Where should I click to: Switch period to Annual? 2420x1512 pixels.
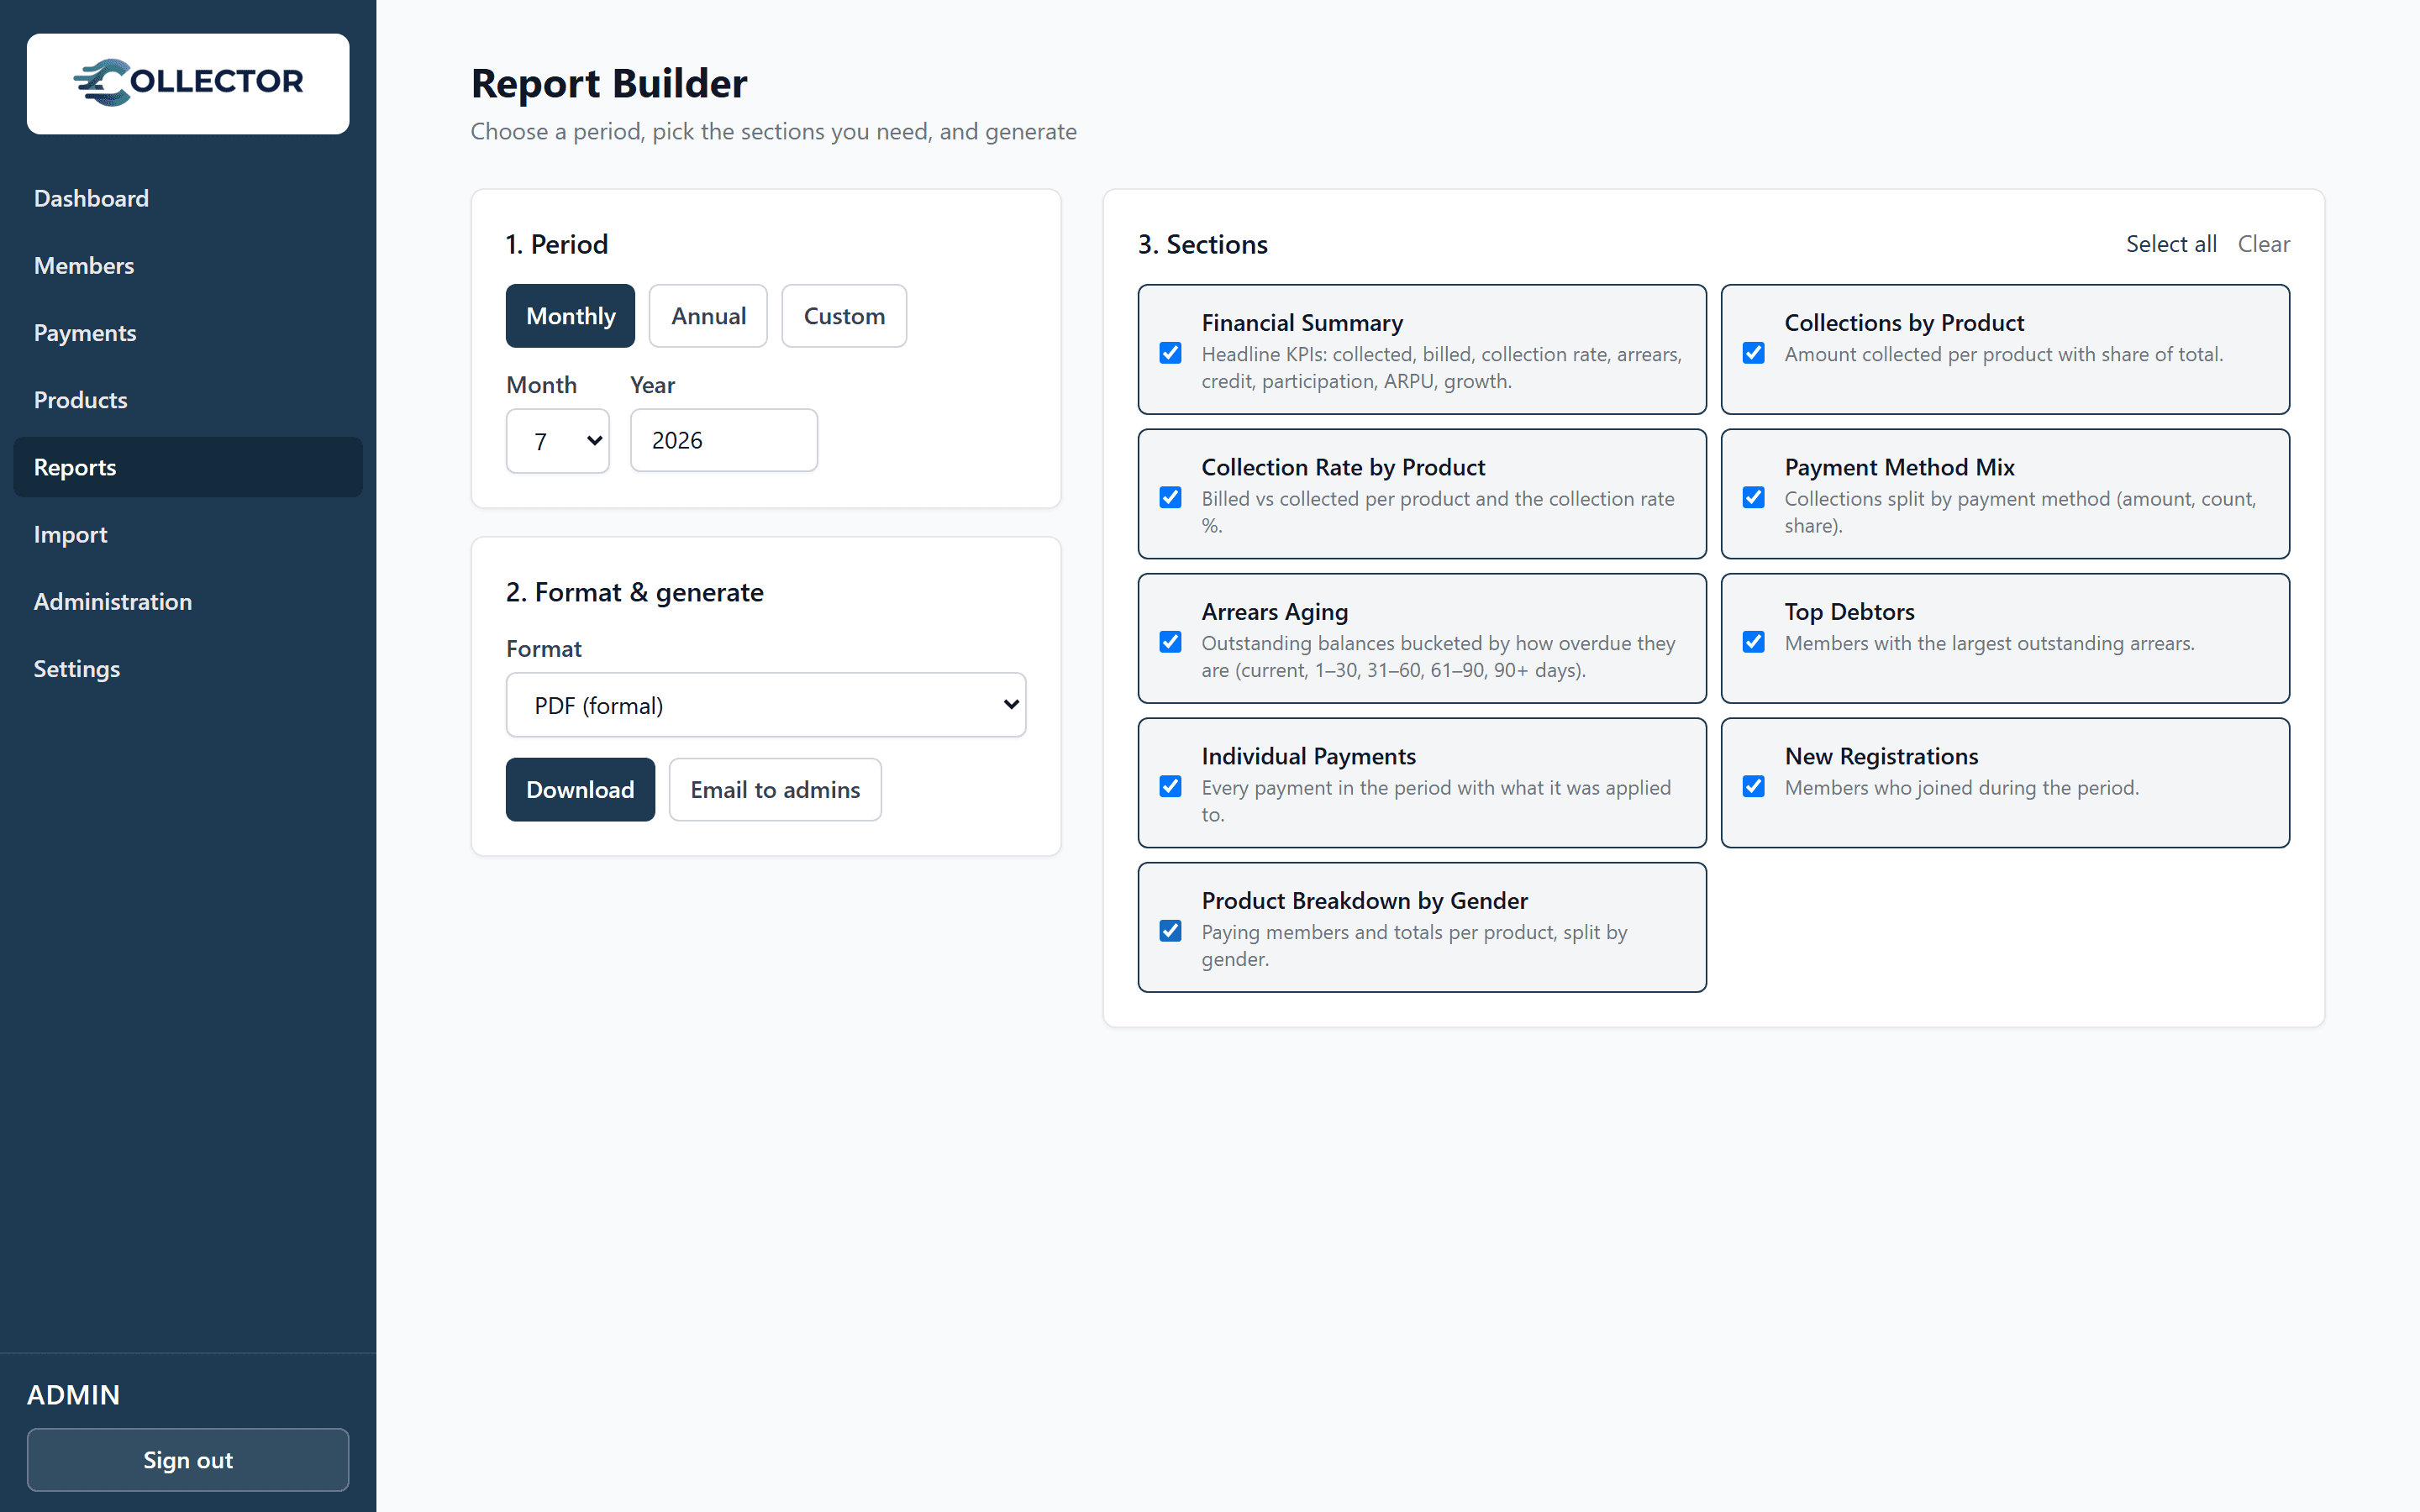[708, 316]
